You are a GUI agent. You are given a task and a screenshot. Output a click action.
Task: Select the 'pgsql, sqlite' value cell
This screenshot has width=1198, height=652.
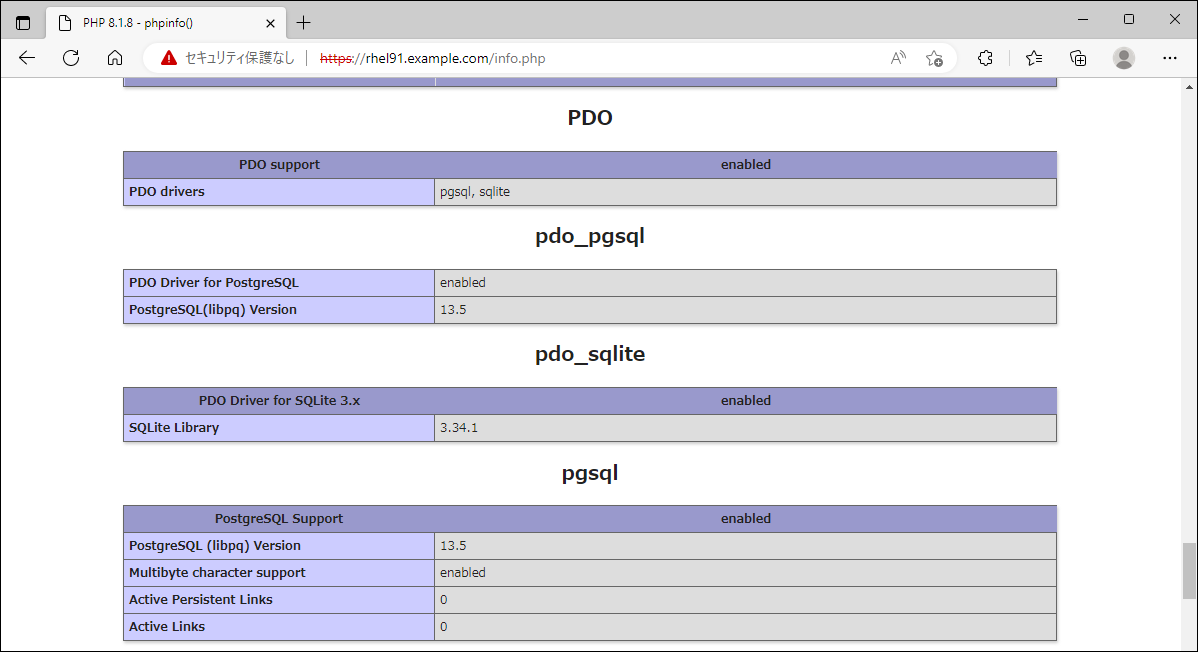746,192
